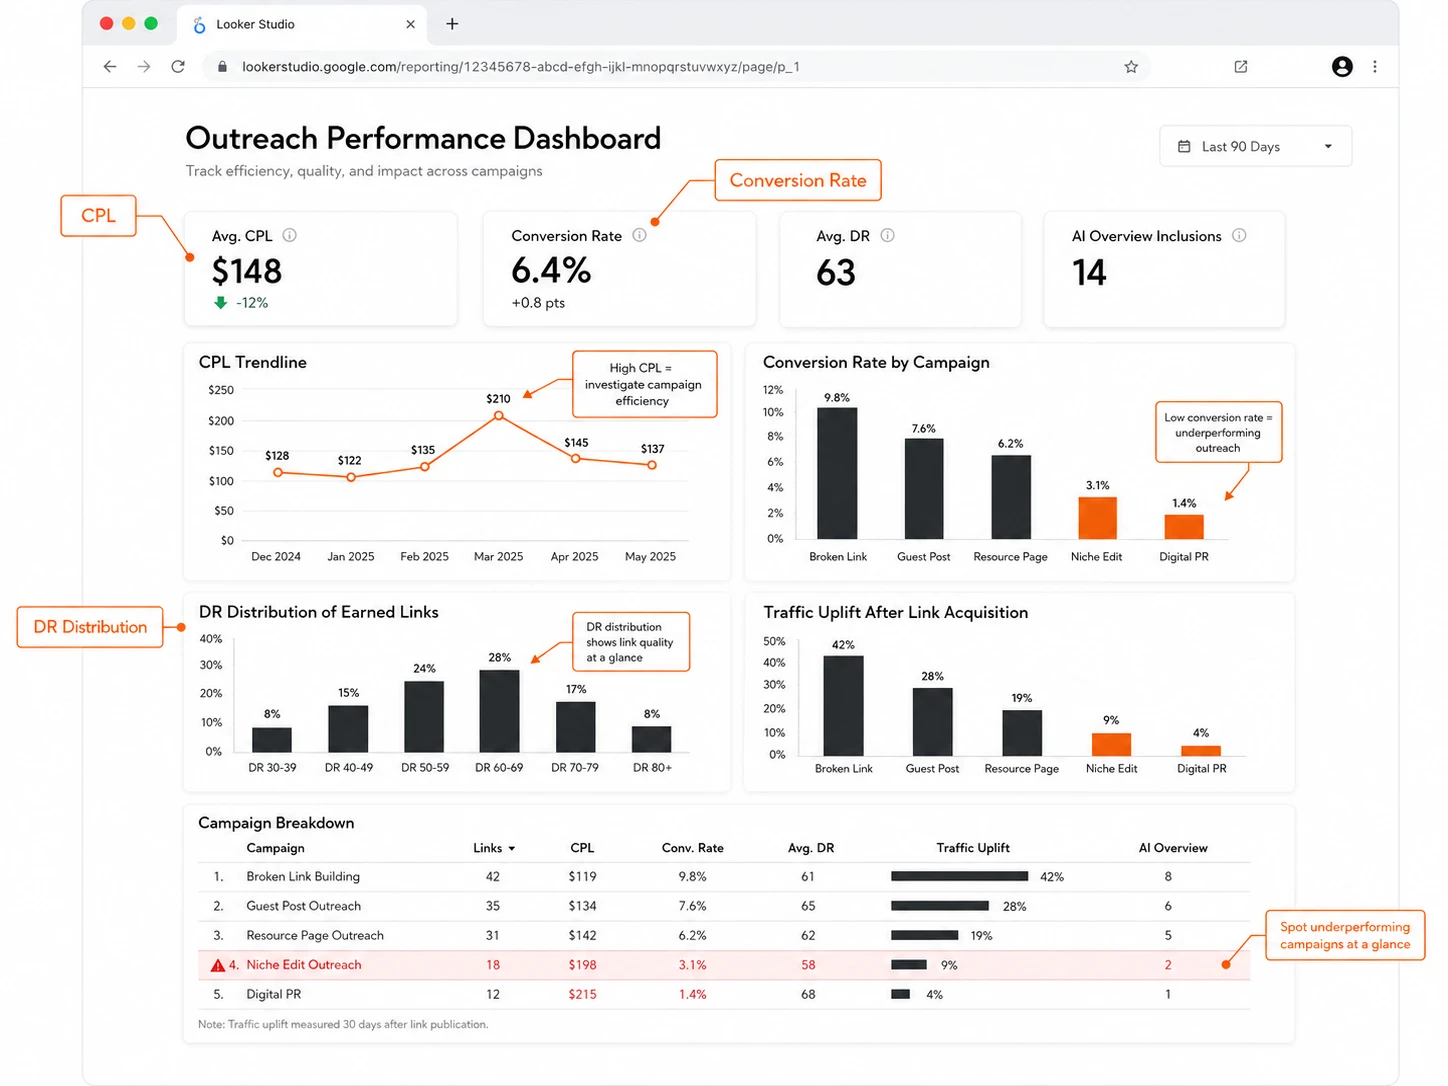Click info icon beside Avg. DR
Screen dimensions: 1448x1086
pyautogui.click(x=887, y=236)
